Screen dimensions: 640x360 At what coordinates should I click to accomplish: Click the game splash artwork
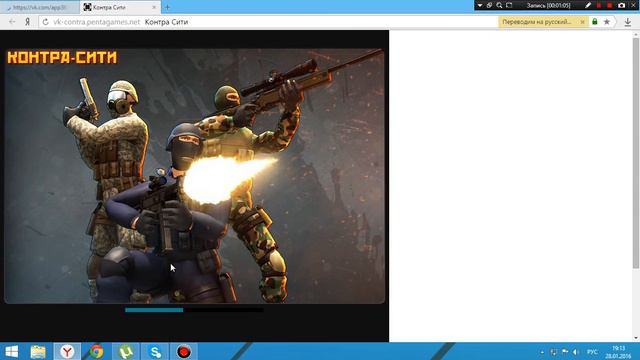[x=194, y=176]
